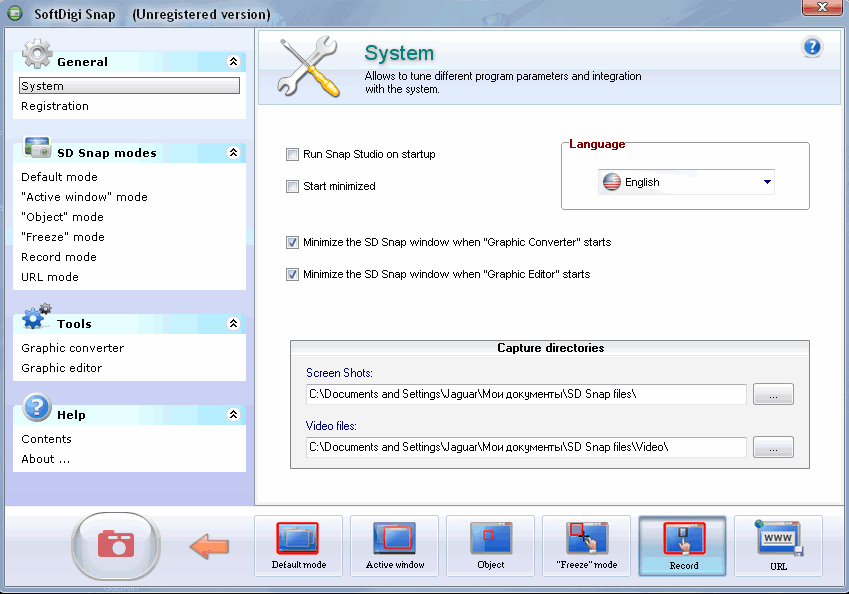
Task: Click the Screen Shots path field
Action: click(x=526, y=394)
